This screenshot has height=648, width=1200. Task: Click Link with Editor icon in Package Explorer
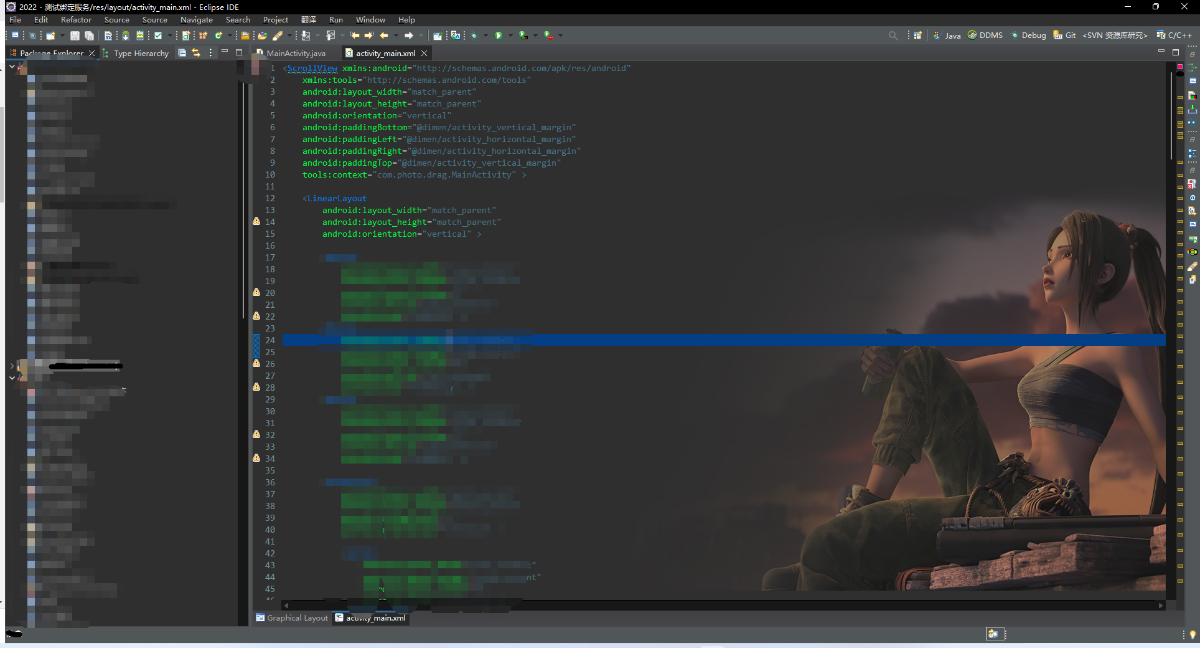[196, 52]
